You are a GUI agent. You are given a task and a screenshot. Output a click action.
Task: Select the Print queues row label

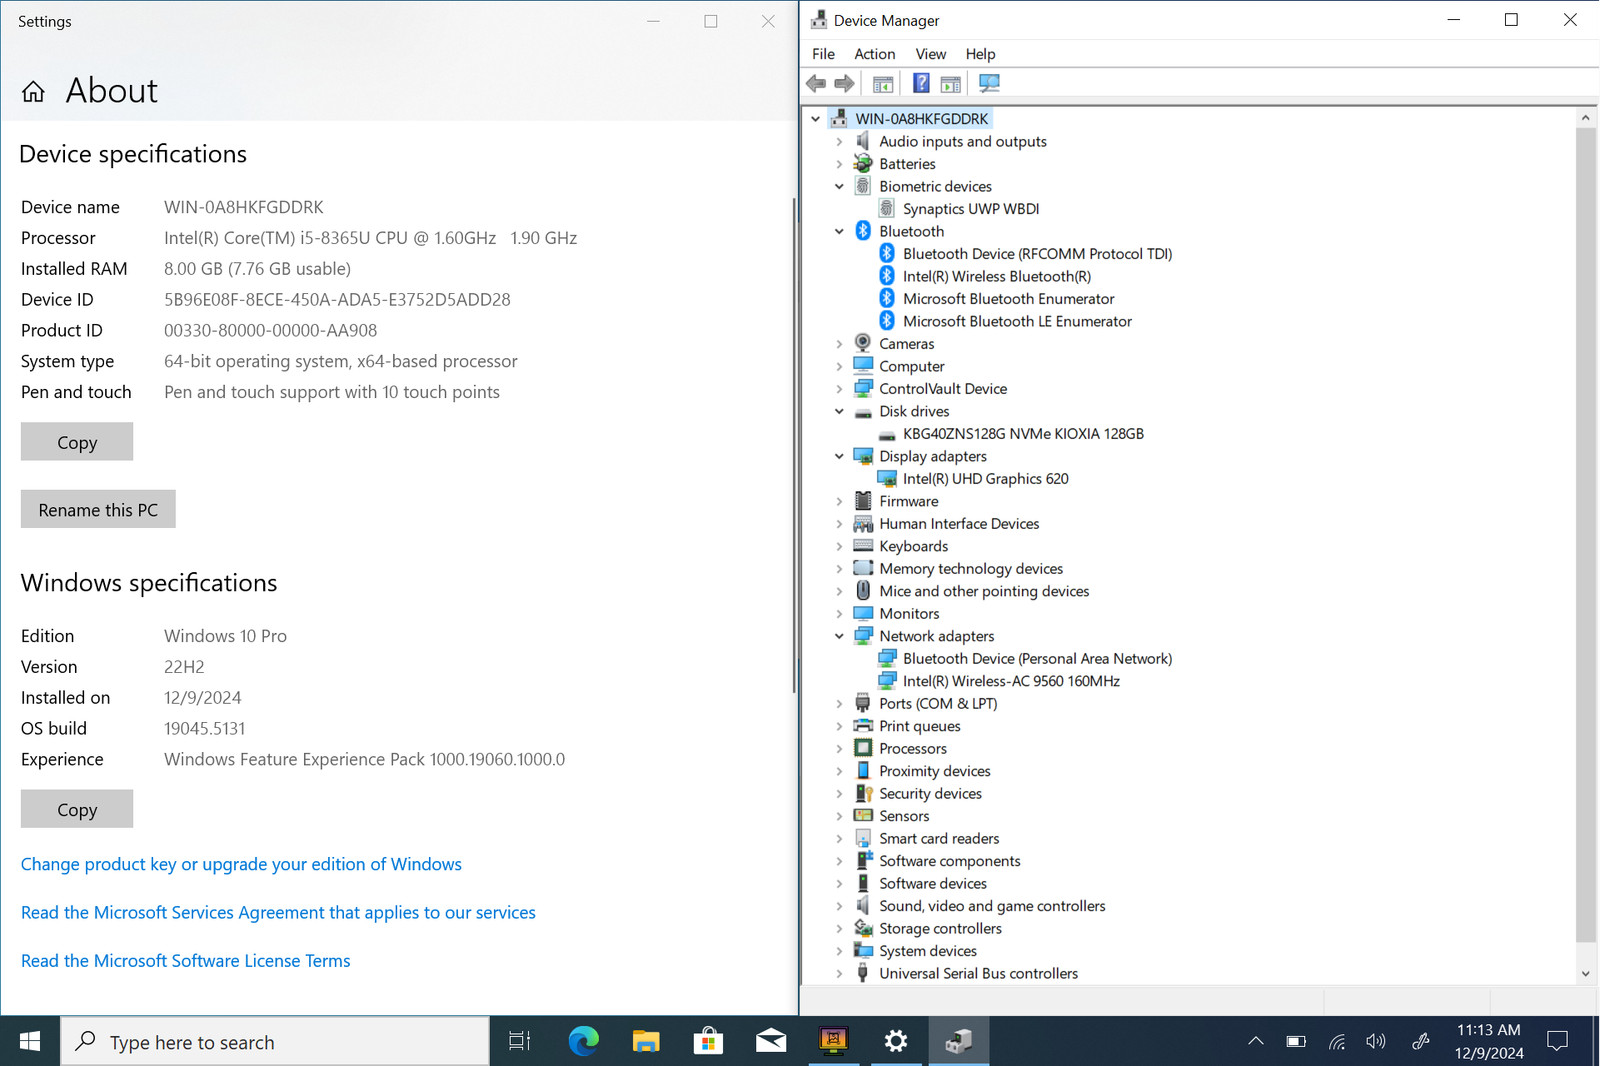[919, 727]
